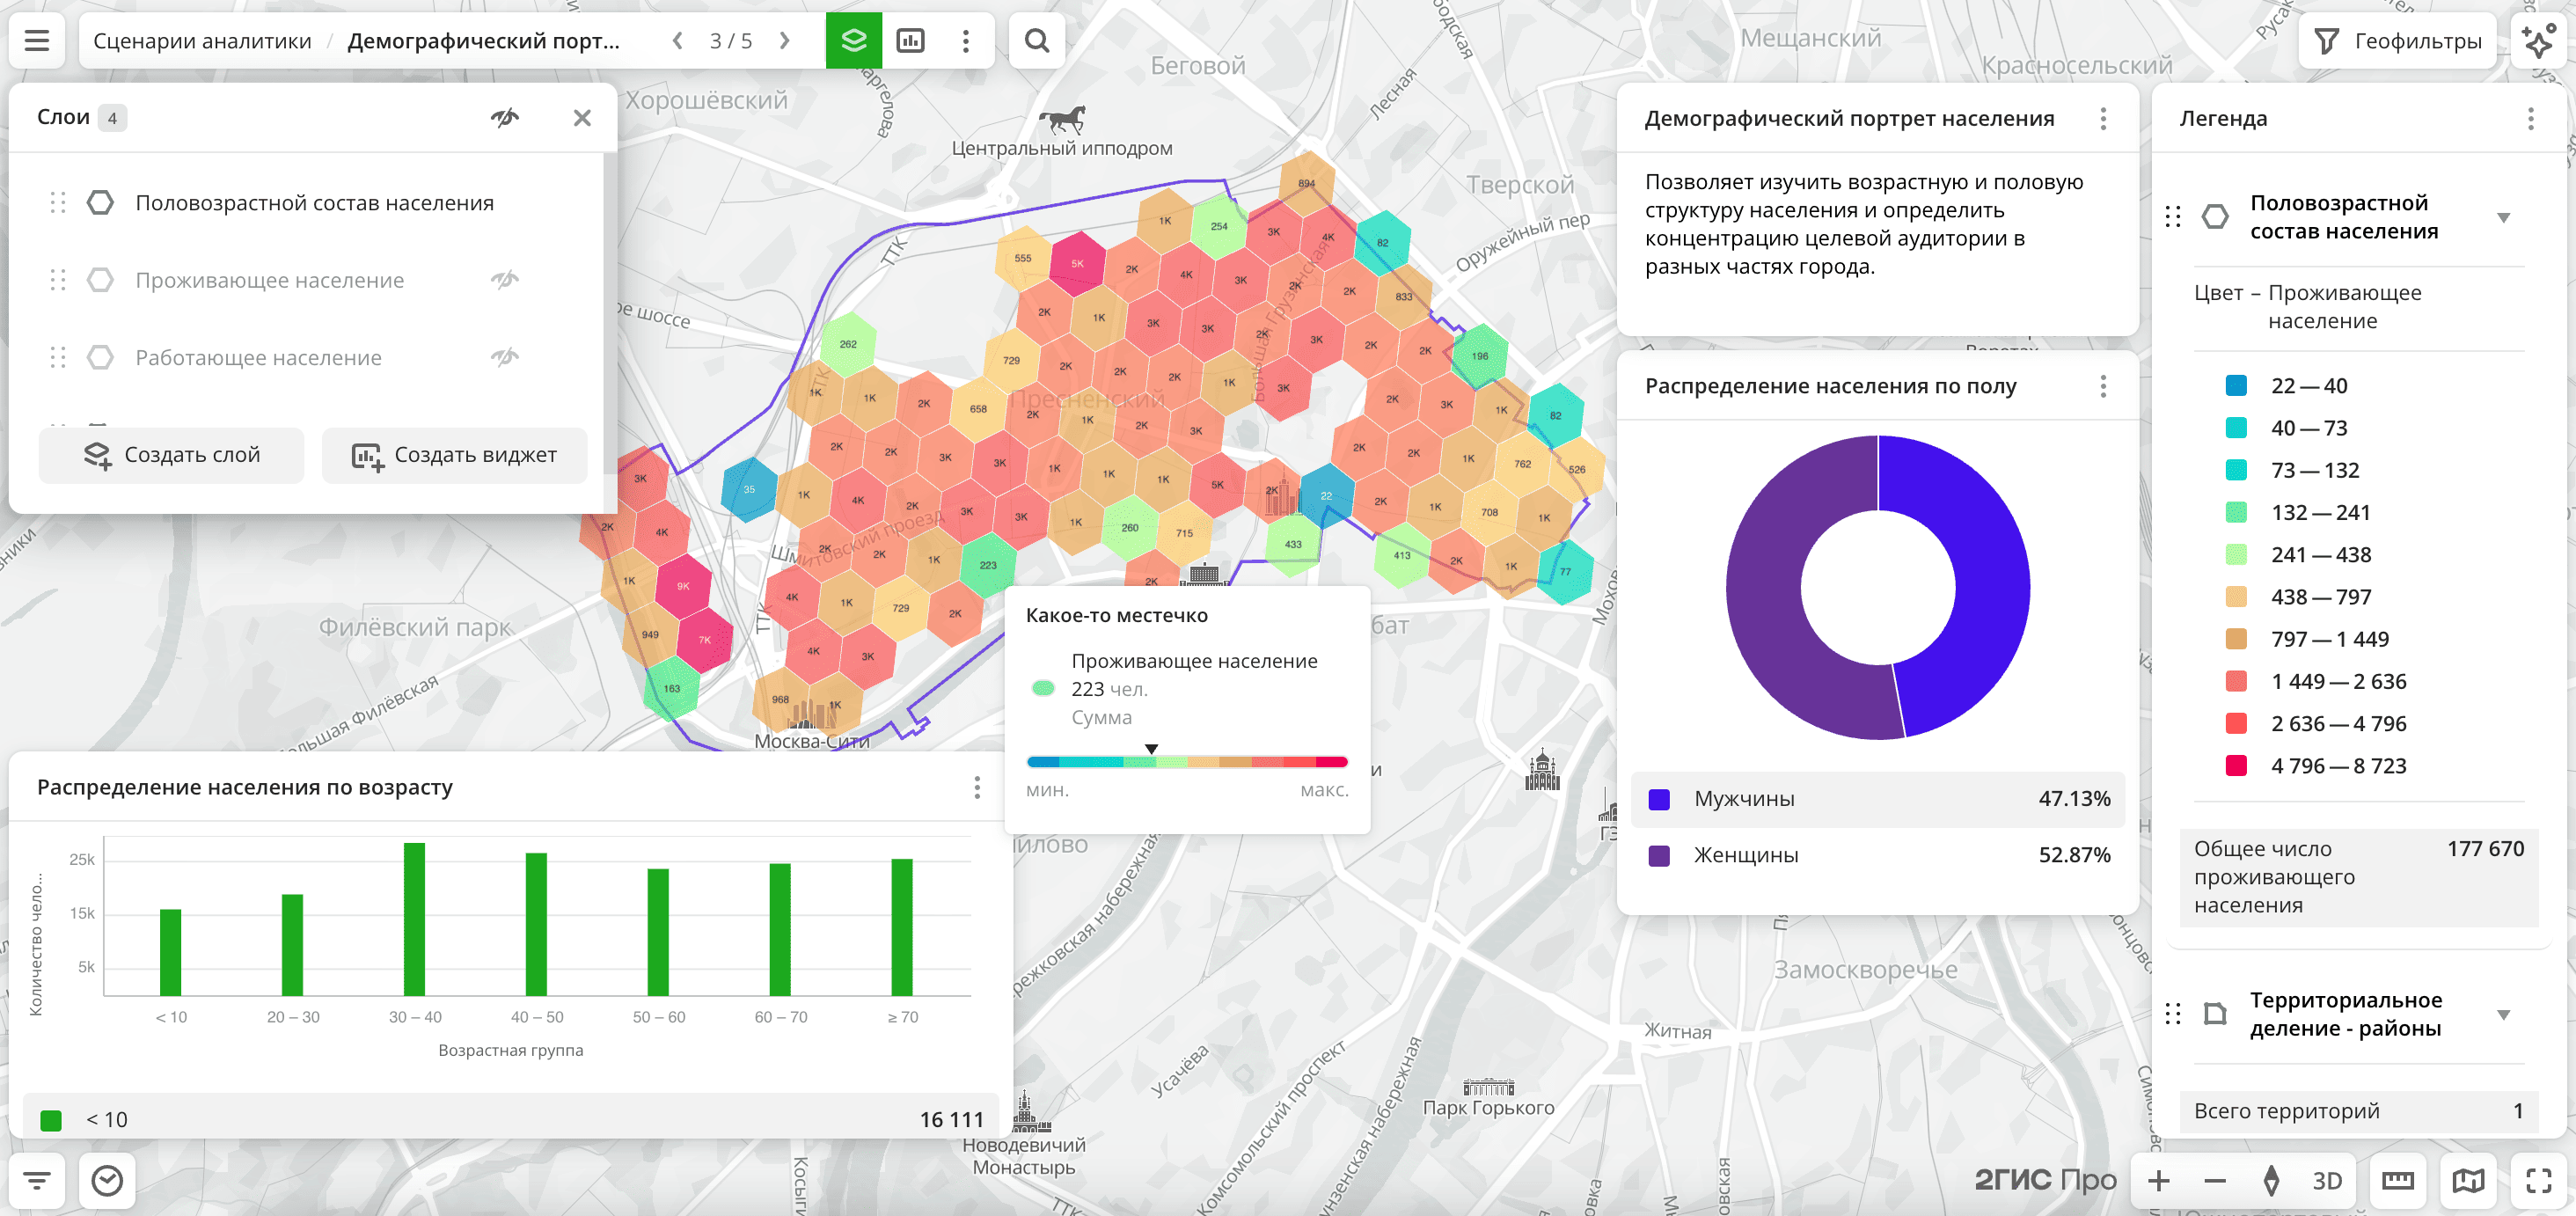Go to next scenario step arrow

point(785,41)
